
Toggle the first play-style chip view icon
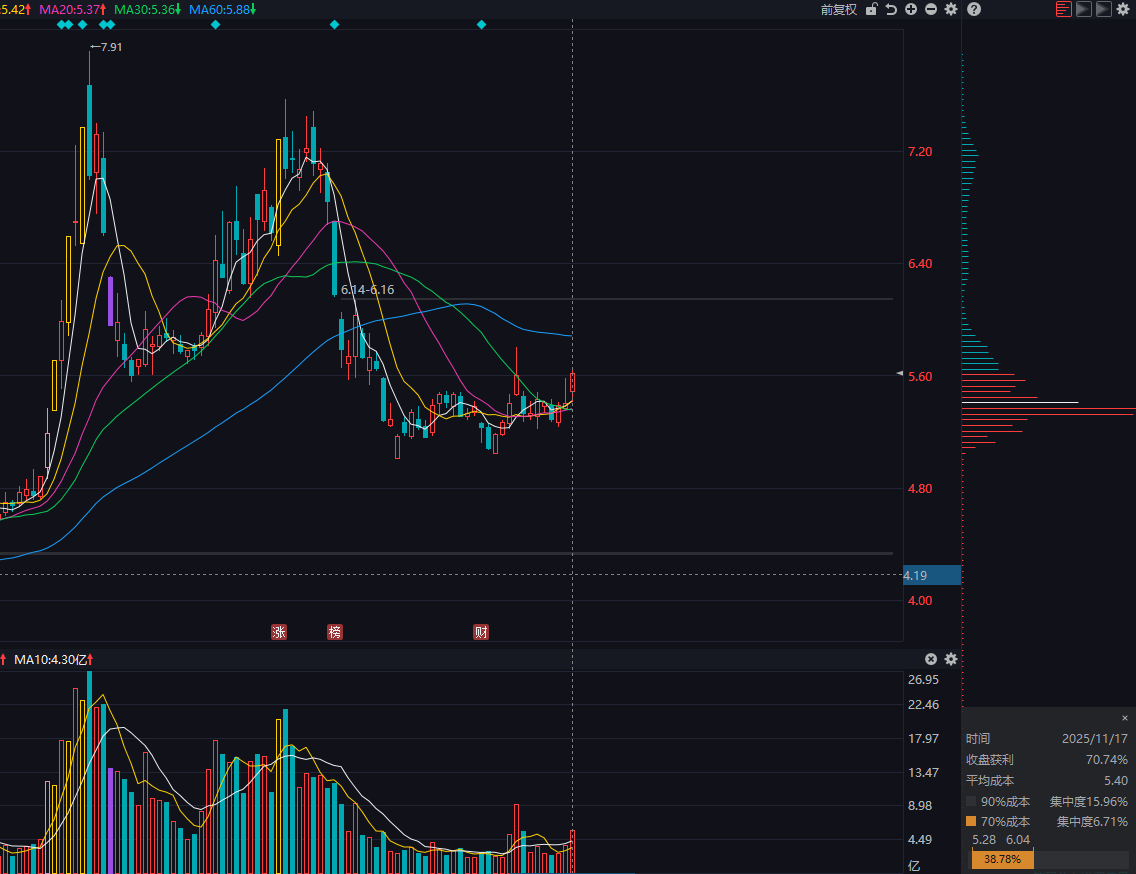[x=1083, y=9]
